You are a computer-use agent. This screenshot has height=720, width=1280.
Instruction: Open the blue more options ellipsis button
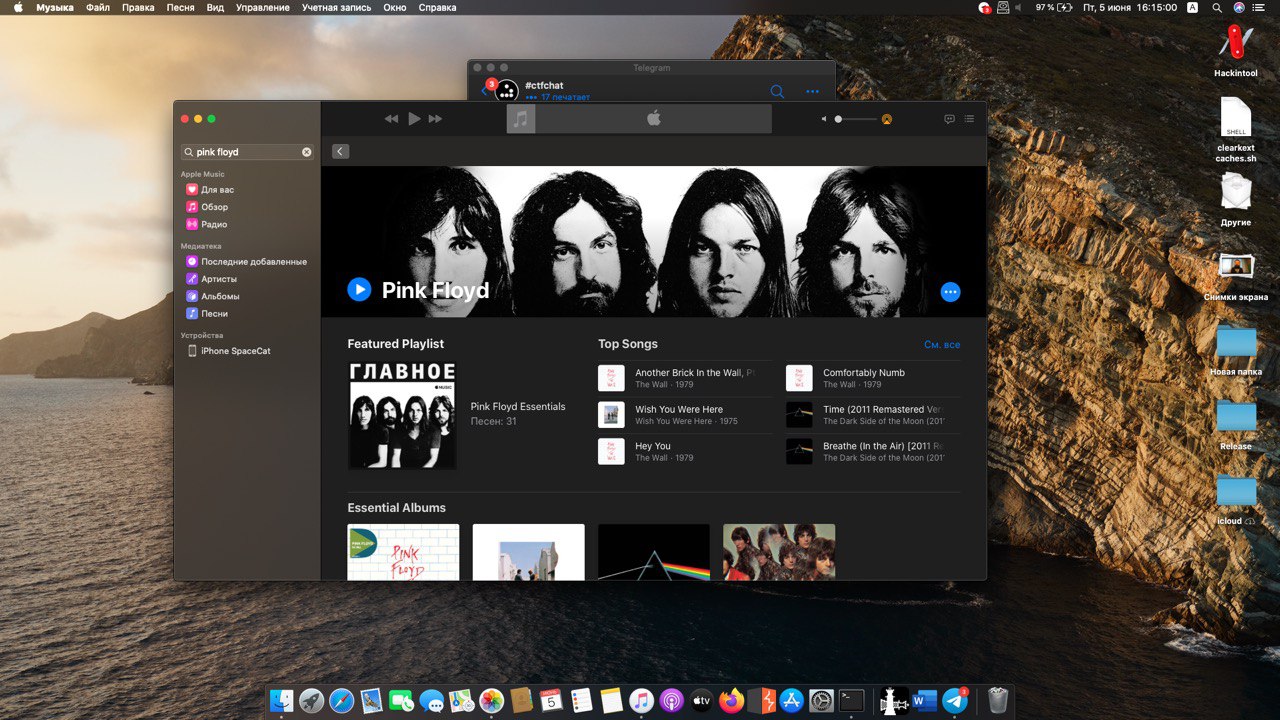tap(950, 292)
